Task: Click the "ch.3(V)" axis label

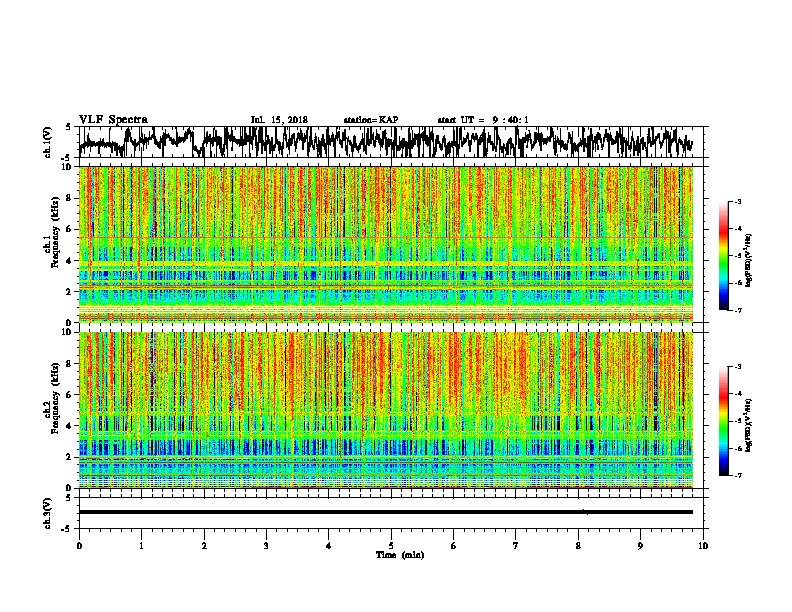Action: 47,513
